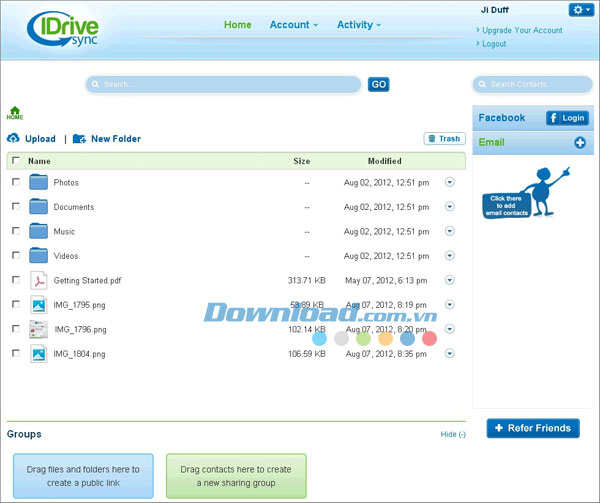
Task: Click the plus icon beside Email
Action: (580, 143)
